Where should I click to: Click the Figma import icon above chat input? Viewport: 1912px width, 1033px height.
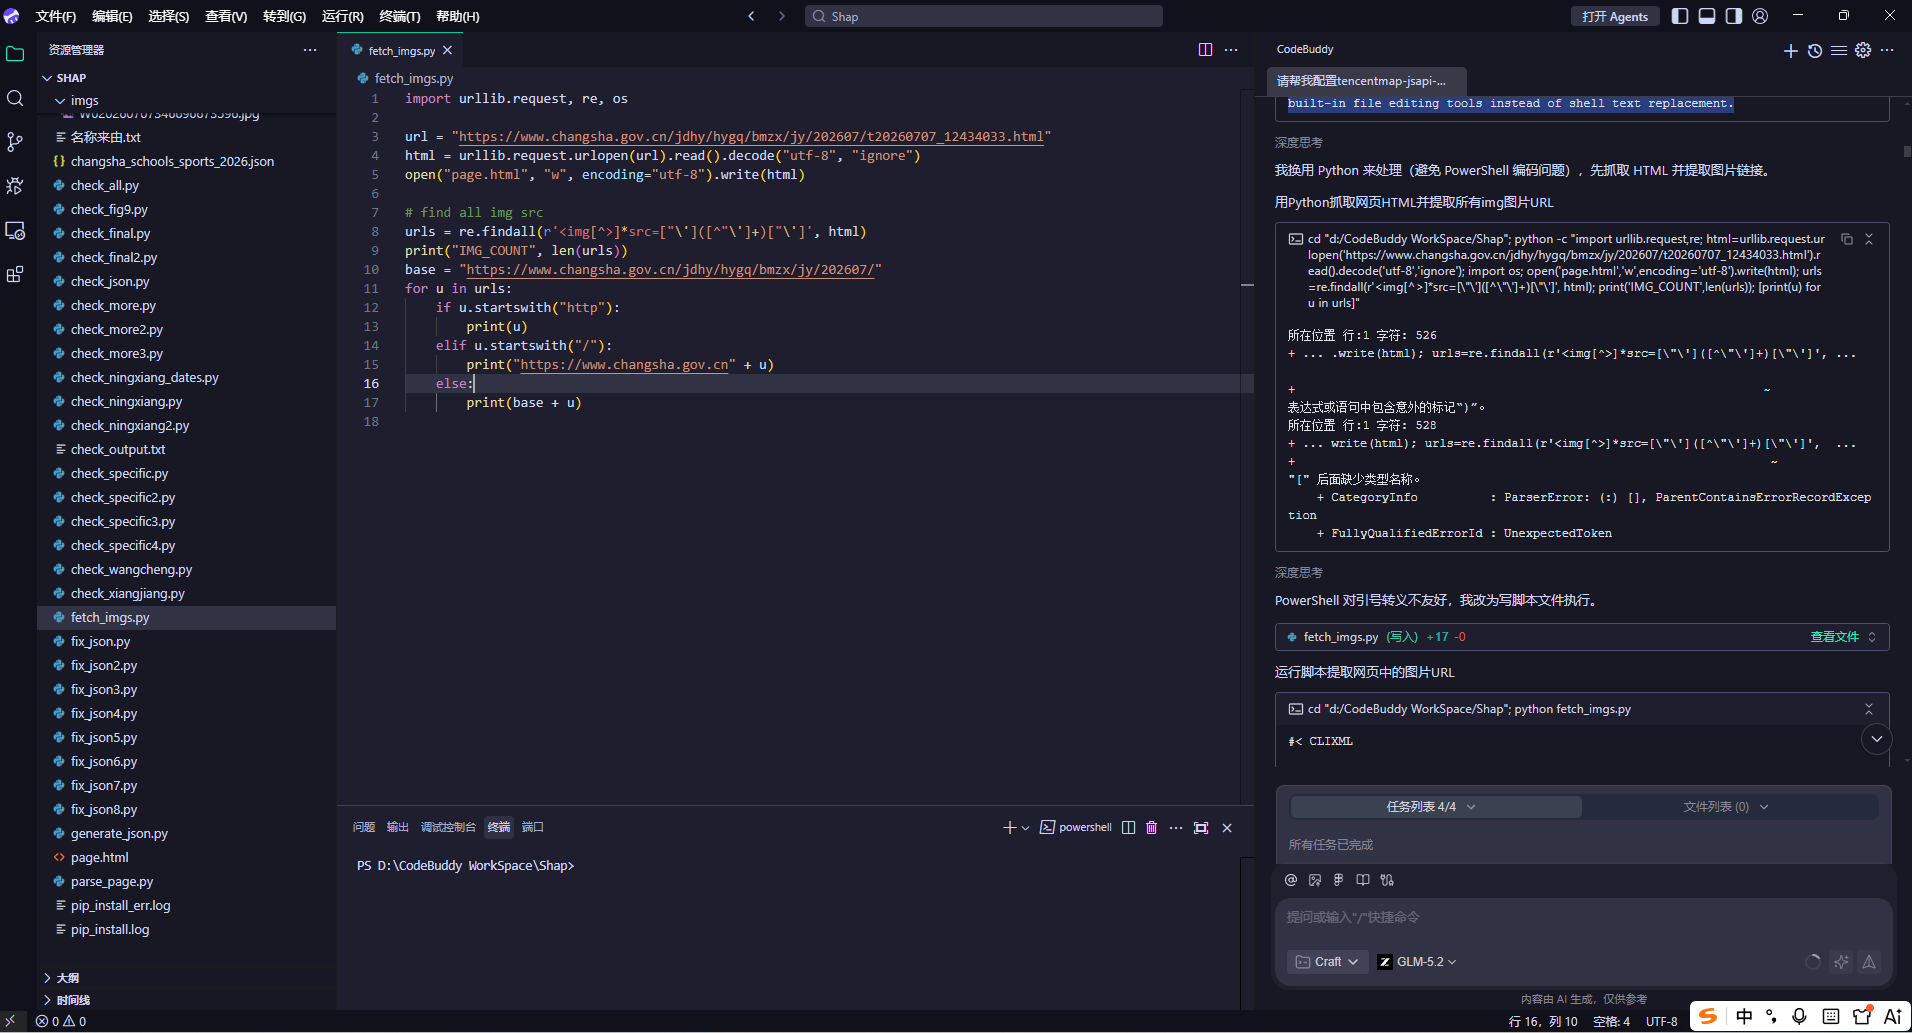click(x=1339, y=880)
